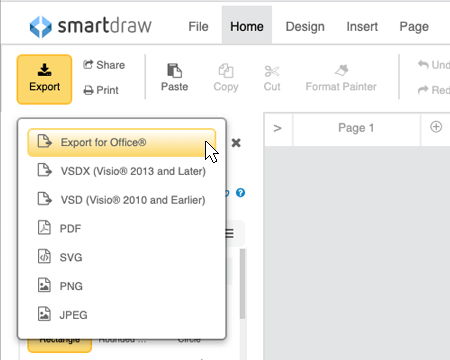Screen dimensions: 450x360
Task: Click the Share option
Action: [x=104, y=65]
